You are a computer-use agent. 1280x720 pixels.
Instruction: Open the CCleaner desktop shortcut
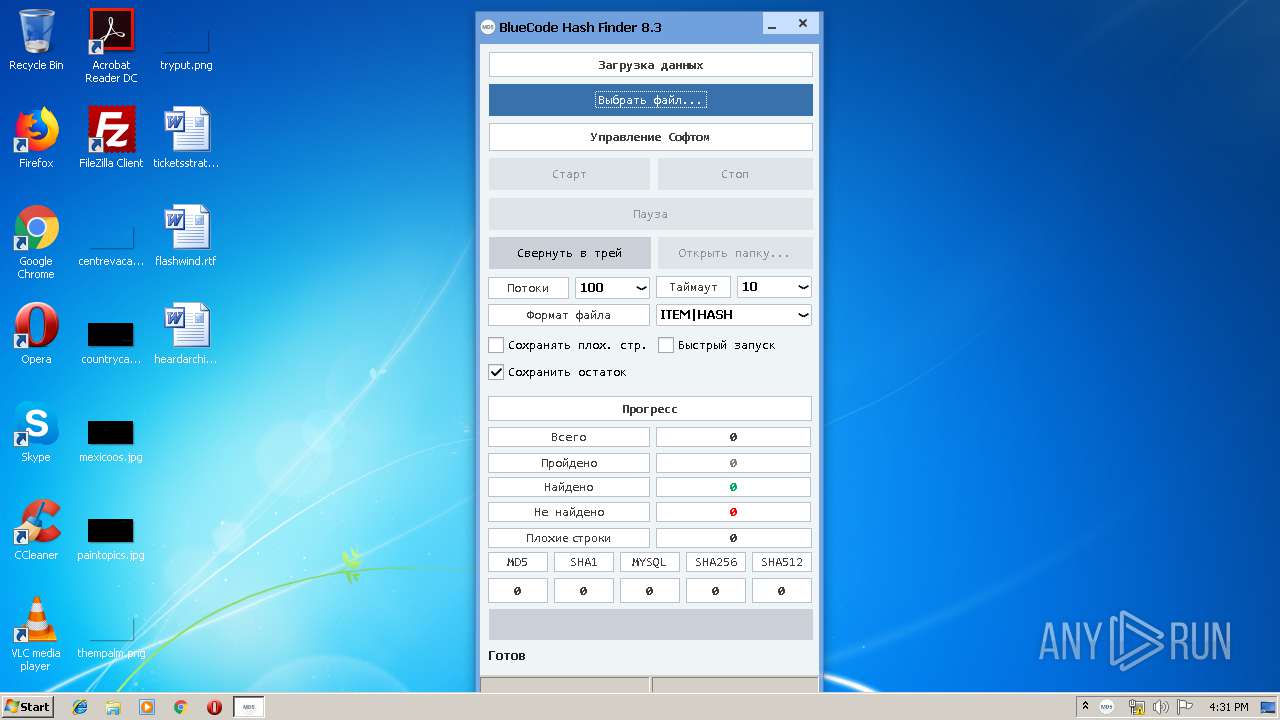click(x=36, y=530)
